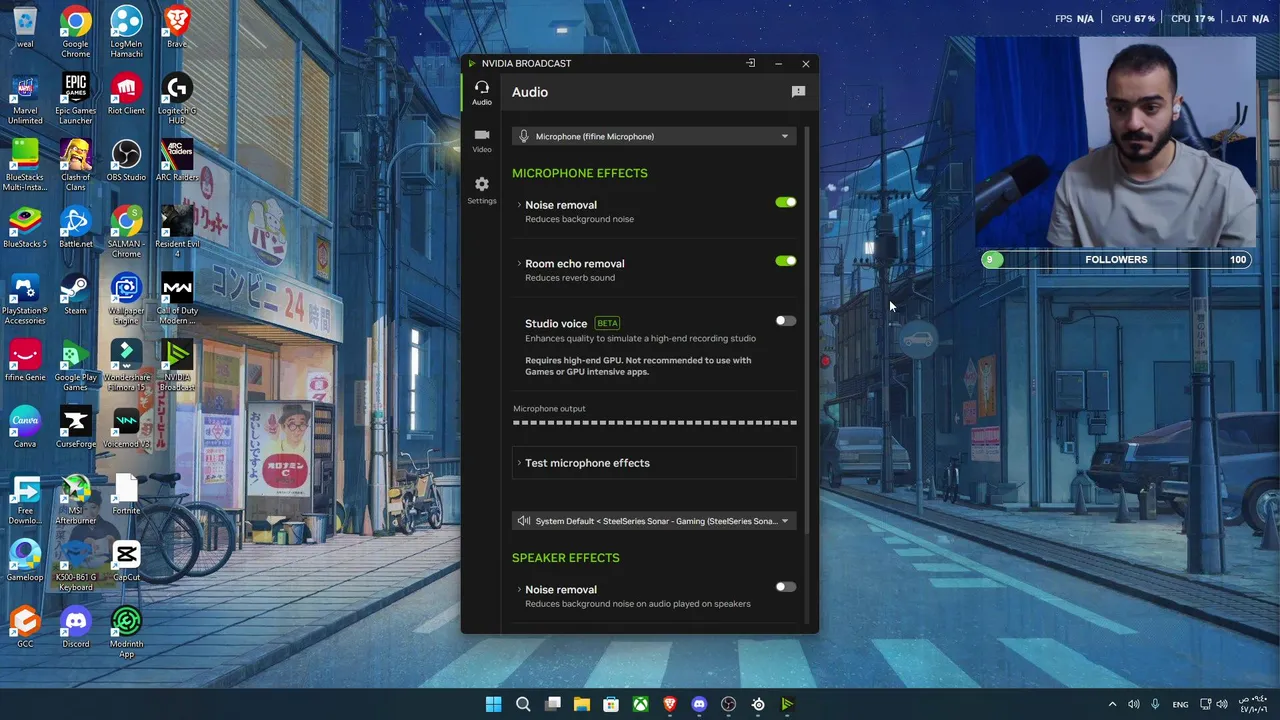Image resolution: width=1280 pixels, height=720 pixels.
Task: Select the OBS Studio desktop icon
Action: 126,161
